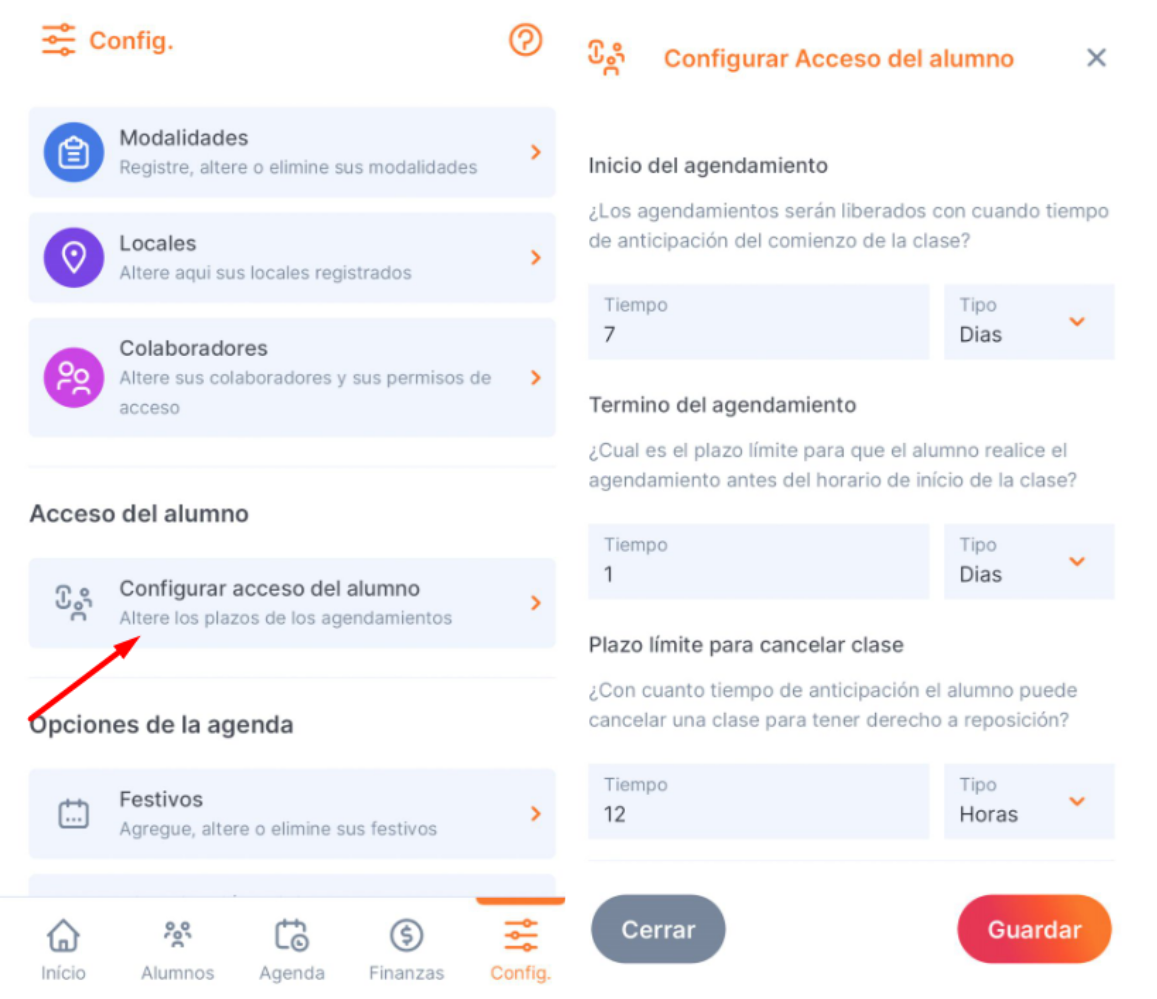Expand the Tipo dropdown under Inicio del agendamiento
This screenshot has height=999, width=1157.
pos(1029,322)
